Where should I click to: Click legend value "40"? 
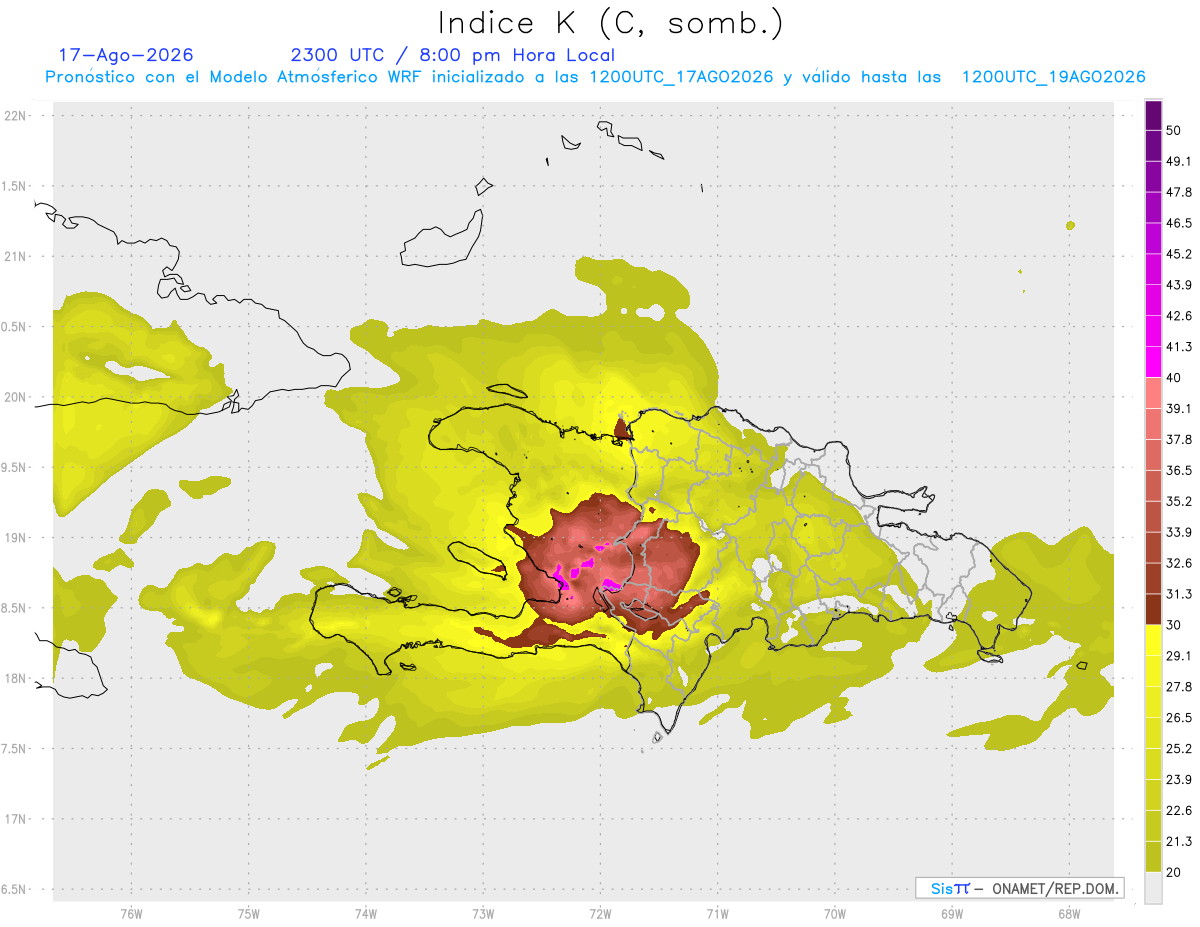[1174, 378]
